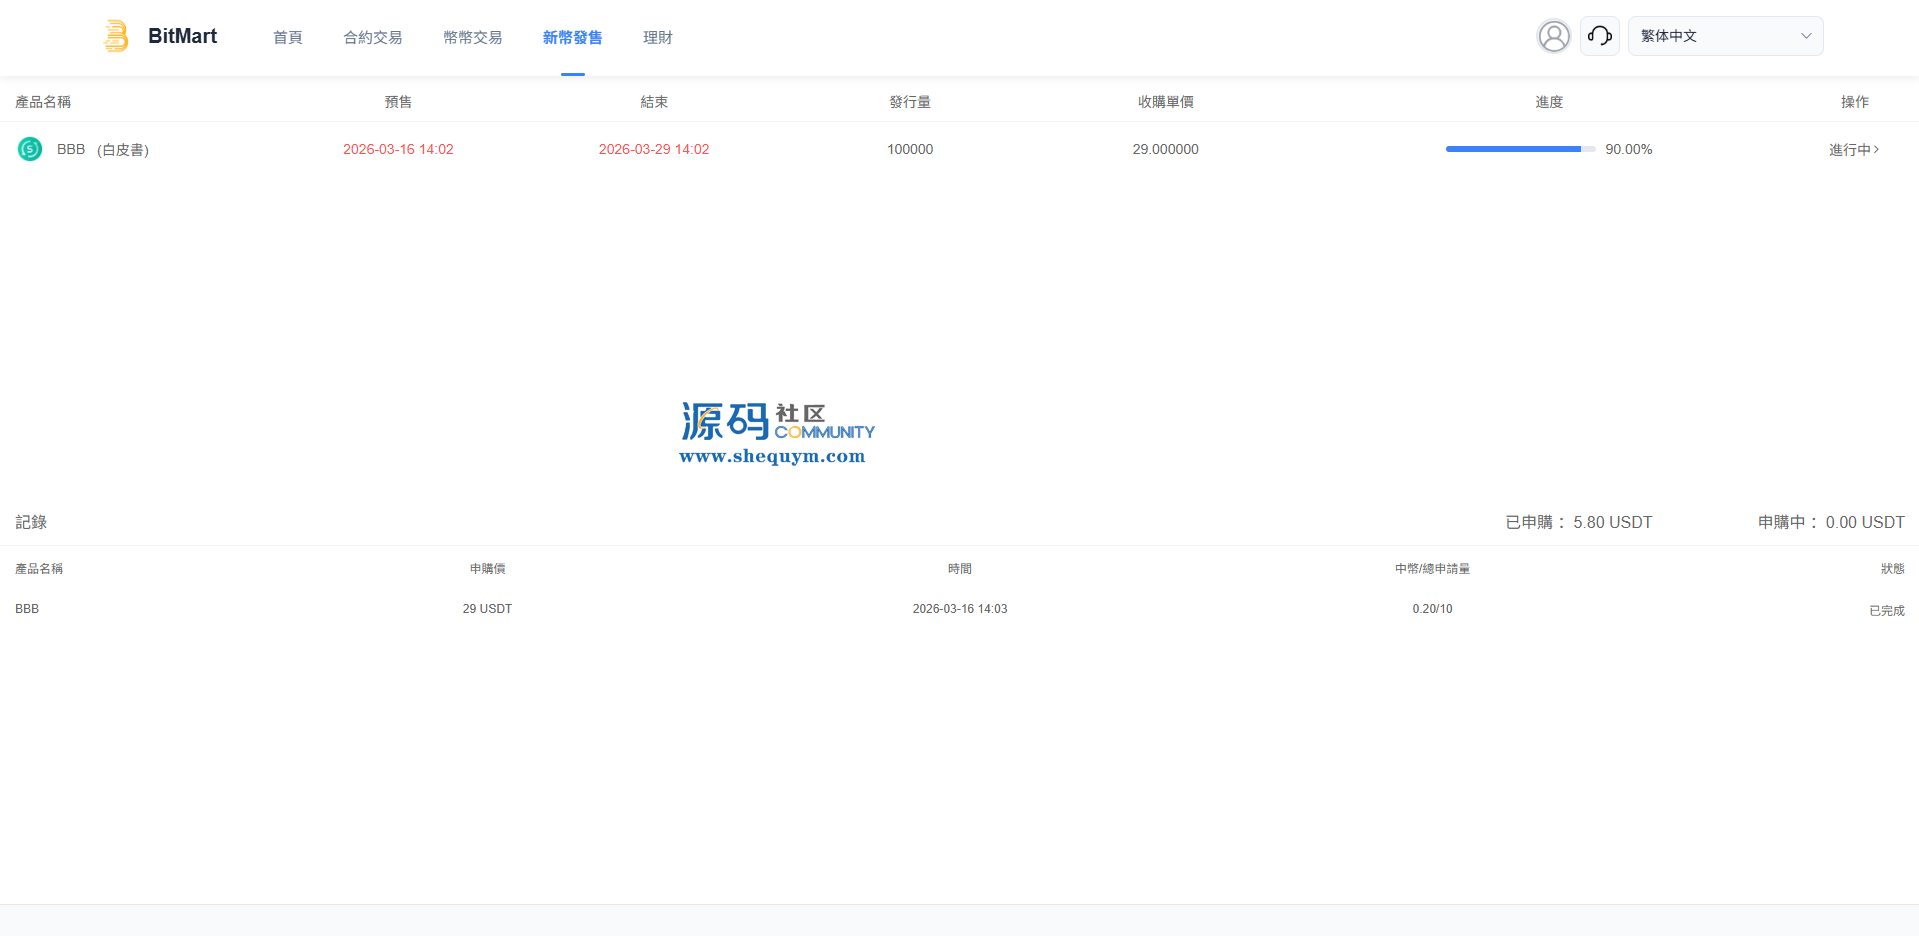Screen dimensions: 1919x936
Task: Click the BitMart brand name text
Action: (182, 36)
